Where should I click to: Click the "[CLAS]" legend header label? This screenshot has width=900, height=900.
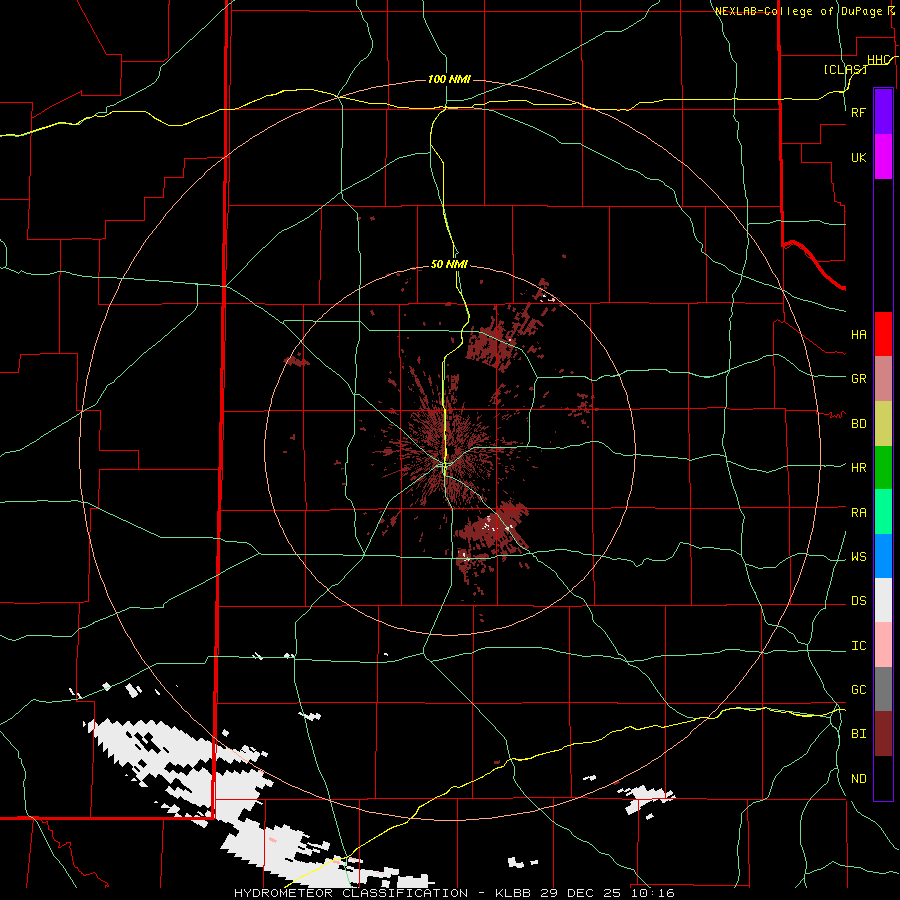(845, 69)
